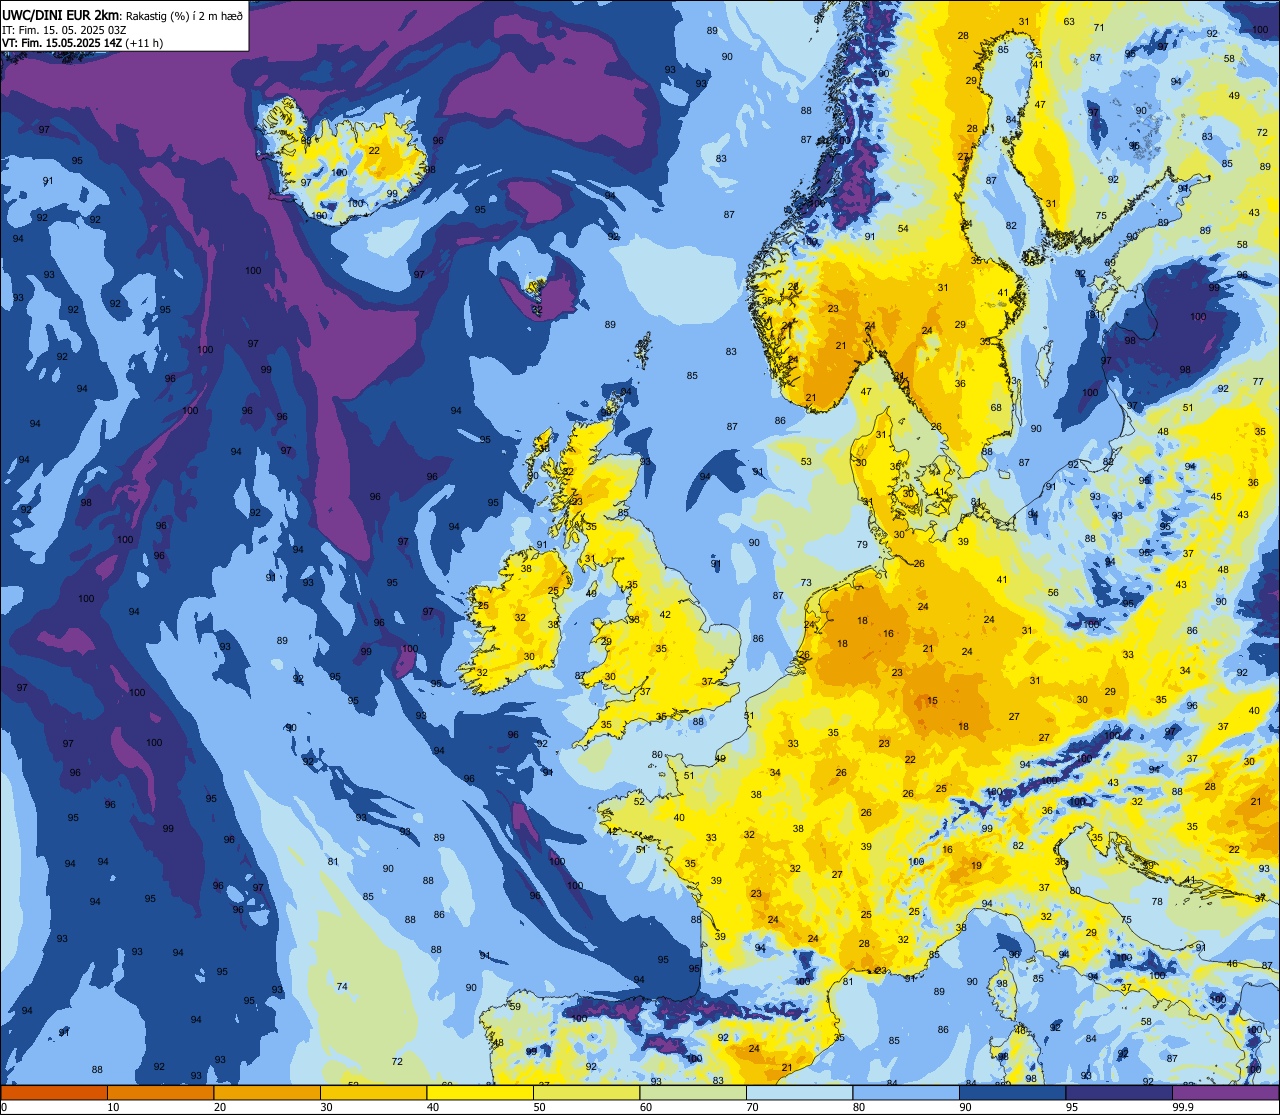1280x1115 pixels.
Task: Click the value 63 at the top of the map
Action: click(x=1069, y=22)
